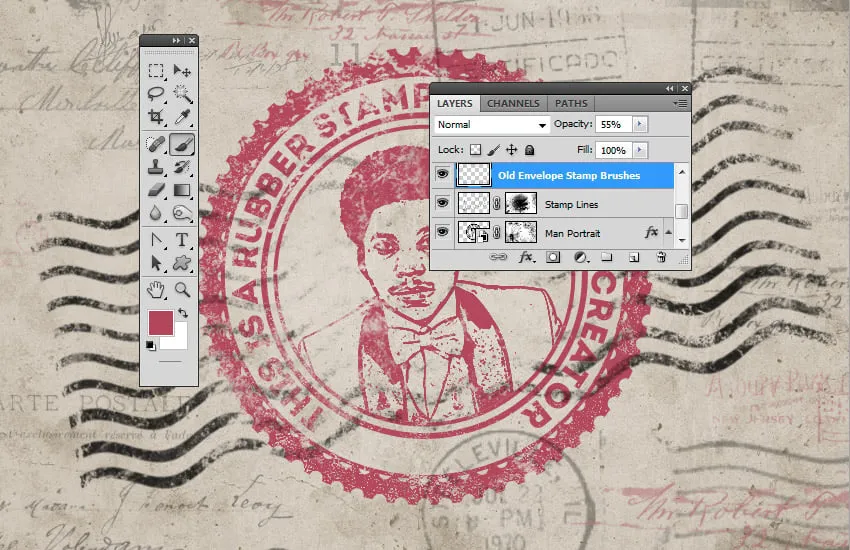Switch to the Channels tab

pos(514,103)
